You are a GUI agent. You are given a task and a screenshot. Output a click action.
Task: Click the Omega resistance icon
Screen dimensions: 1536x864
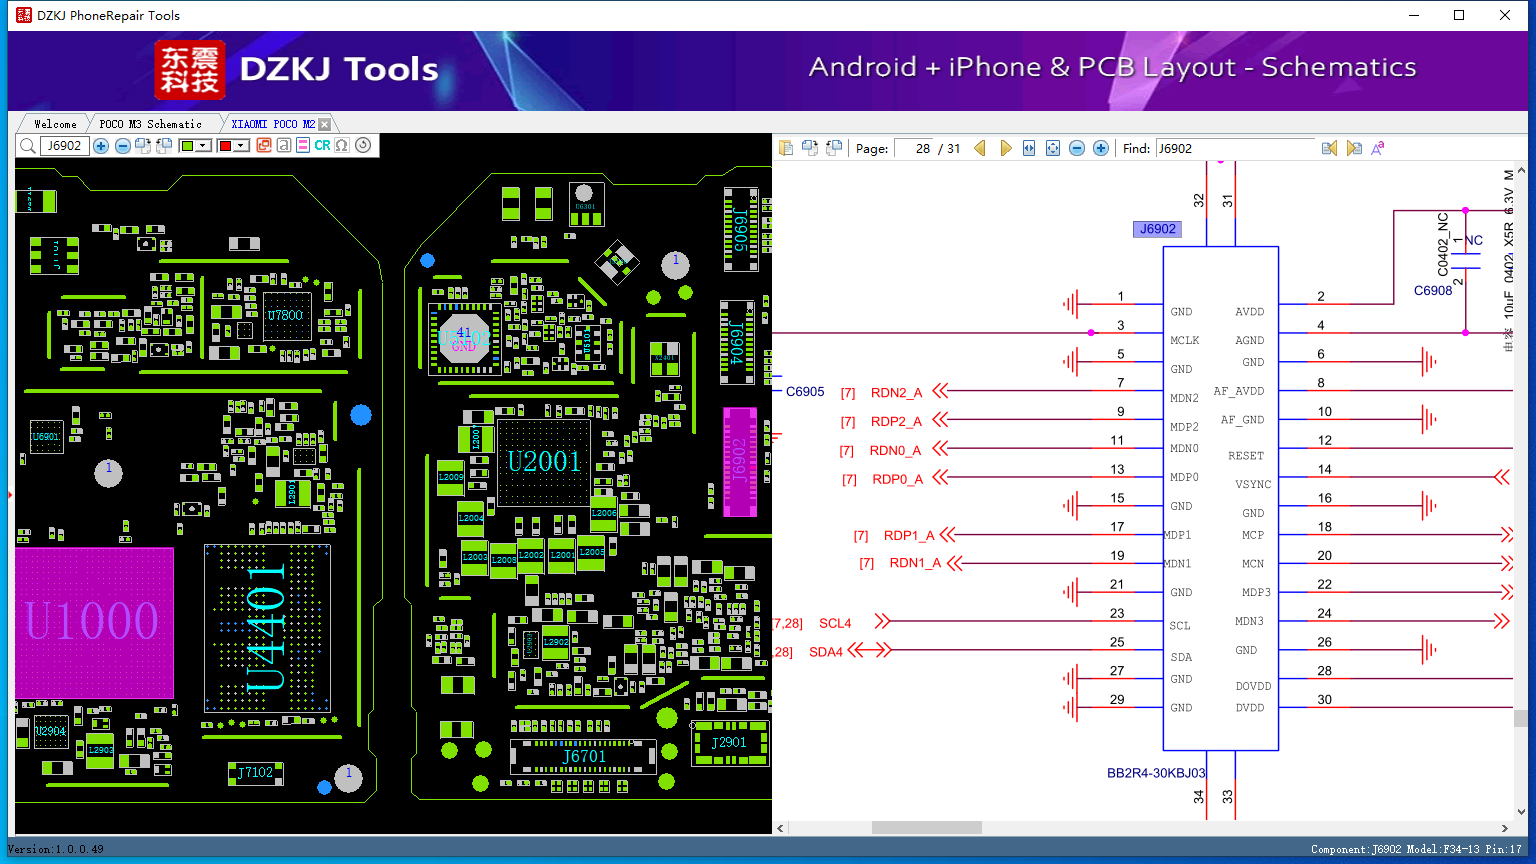pos(342,145)
